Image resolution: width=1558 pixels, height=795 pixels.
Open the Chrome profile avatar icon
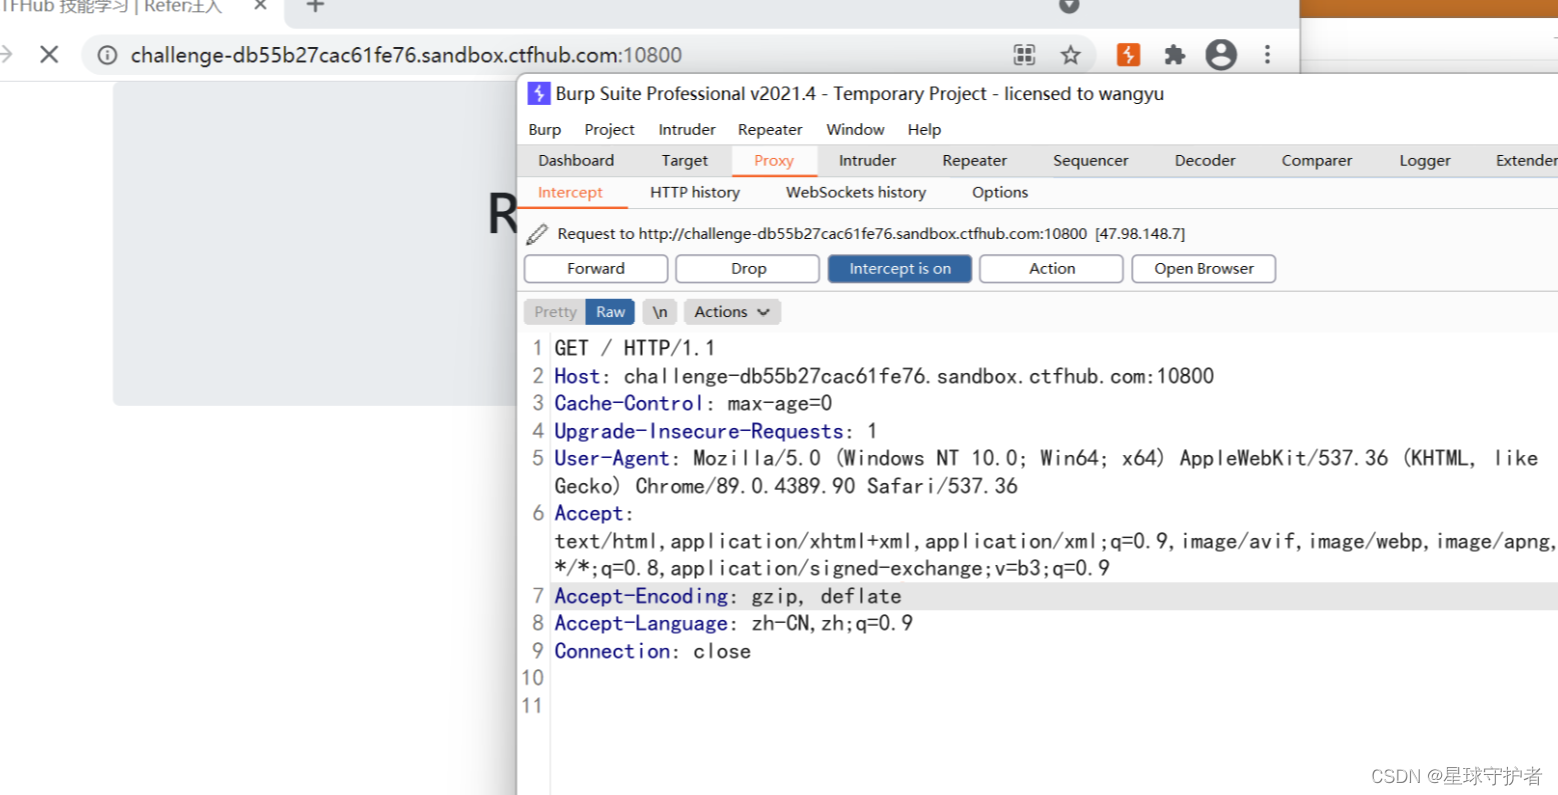click(x=1220, y=55)
